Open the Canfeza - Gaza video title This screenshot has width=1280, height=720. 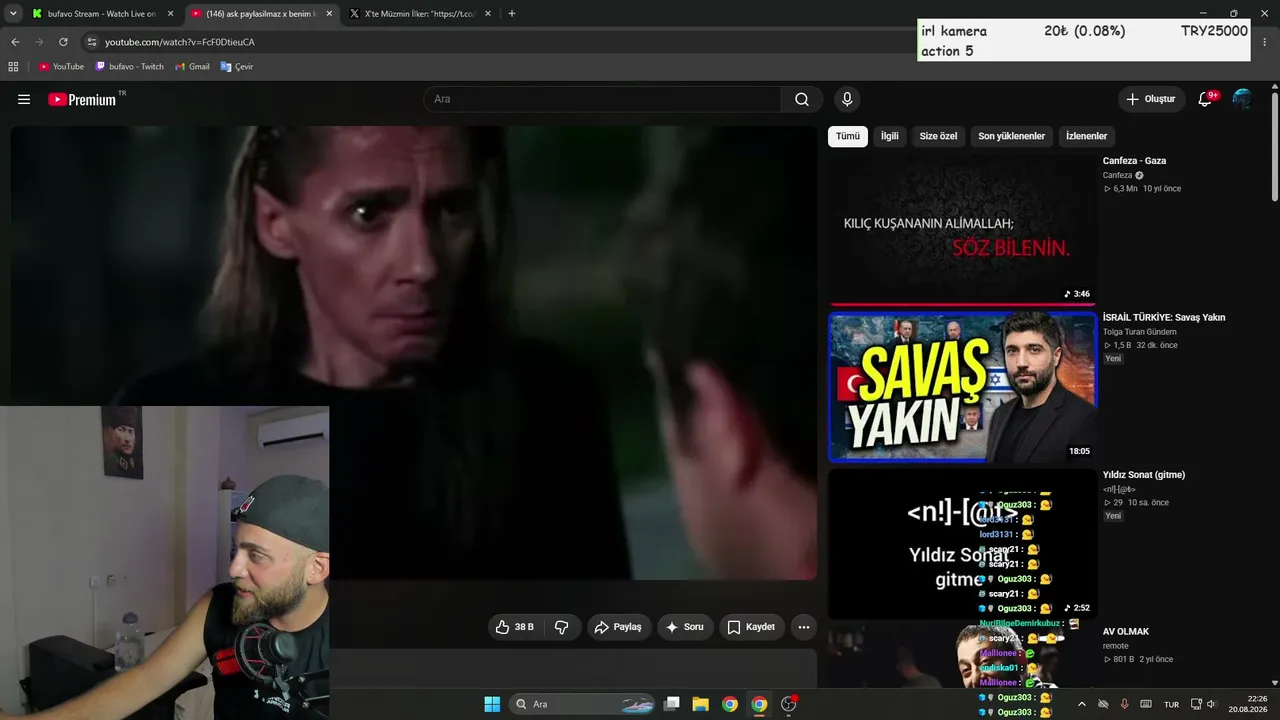click(x=1134, y=161)
